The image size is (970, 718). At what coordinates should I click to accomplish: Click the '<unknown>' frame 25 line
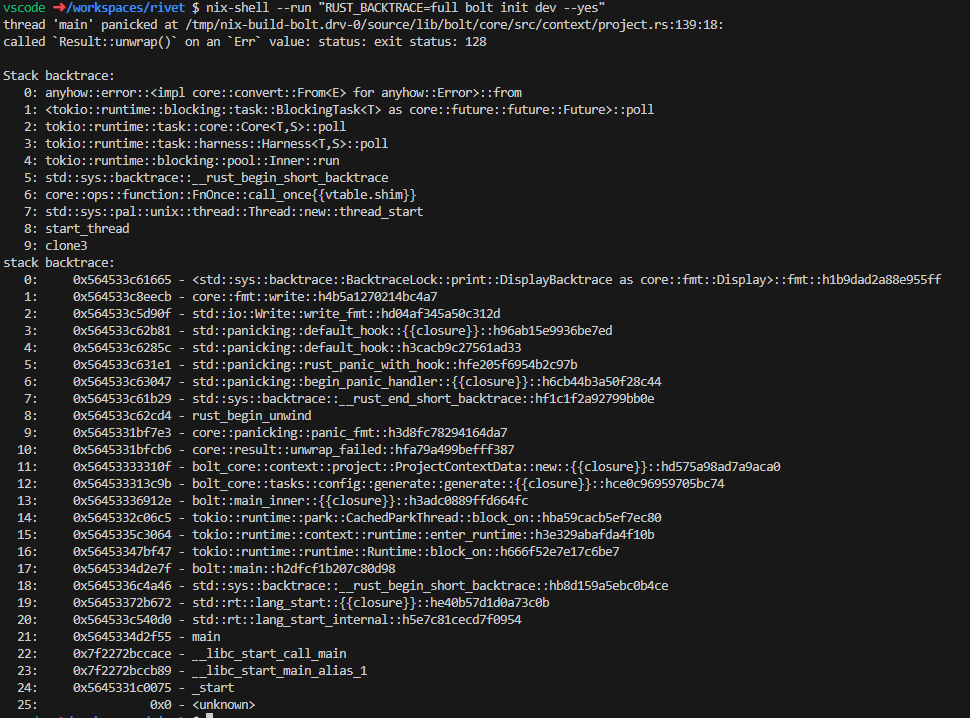tap(223, 705)
